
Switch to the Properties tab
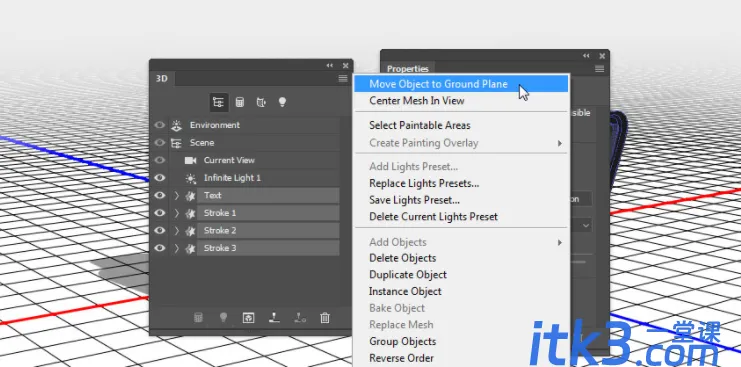(408, 69)
